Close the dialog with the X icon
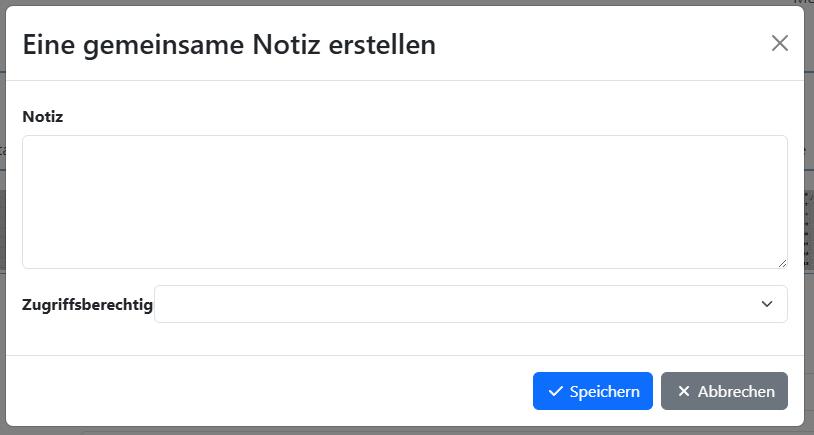The height and width of the screenshot is (435, 814). pos(780,43)
